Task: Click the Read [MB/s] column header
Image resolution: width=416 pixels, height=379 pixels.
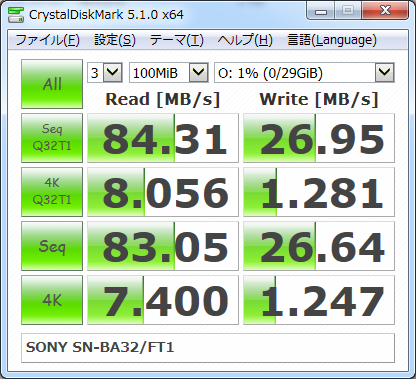Action: tap(163, 99)
